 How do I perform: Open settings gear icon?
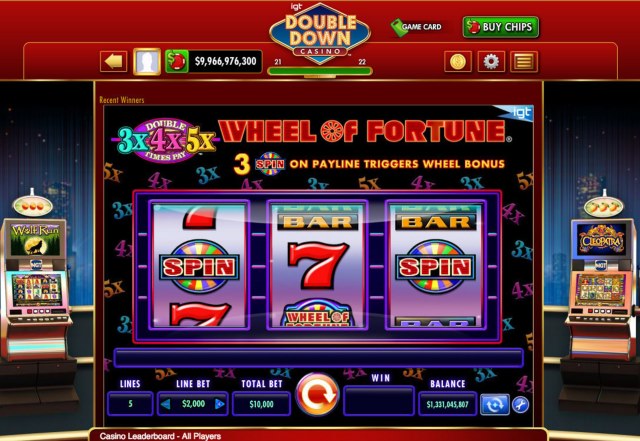491,62
